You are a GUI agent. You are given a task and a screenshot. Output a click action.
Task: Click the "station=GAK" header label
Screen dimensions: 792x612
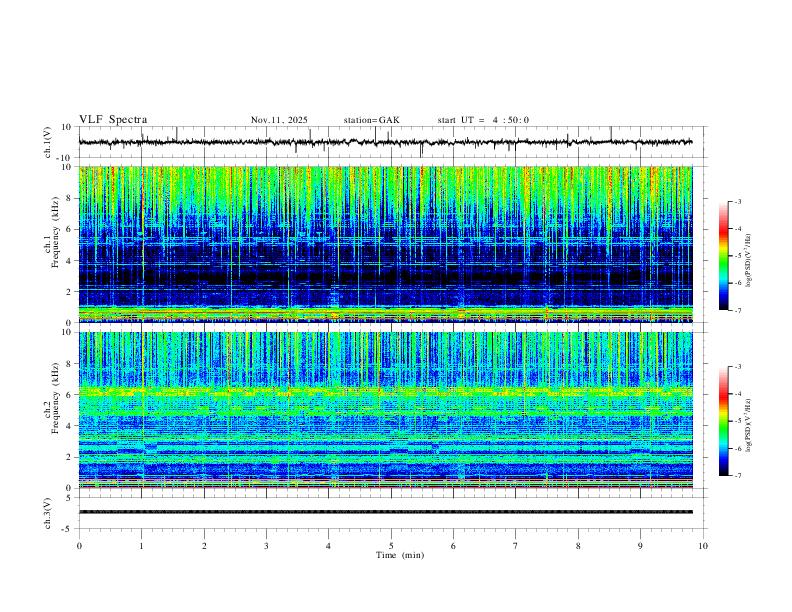point(371,120)
